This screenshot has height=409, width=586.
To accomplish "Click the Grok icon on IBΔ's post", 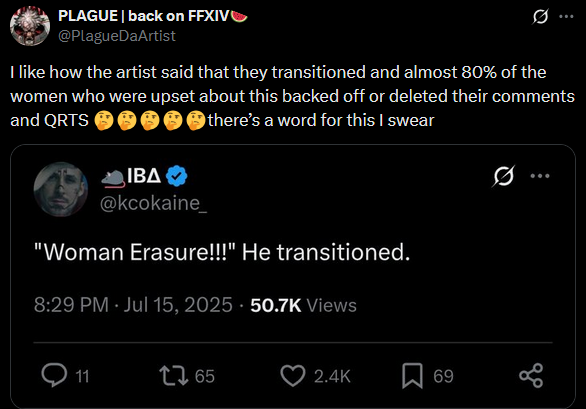I will click(503, 176).
